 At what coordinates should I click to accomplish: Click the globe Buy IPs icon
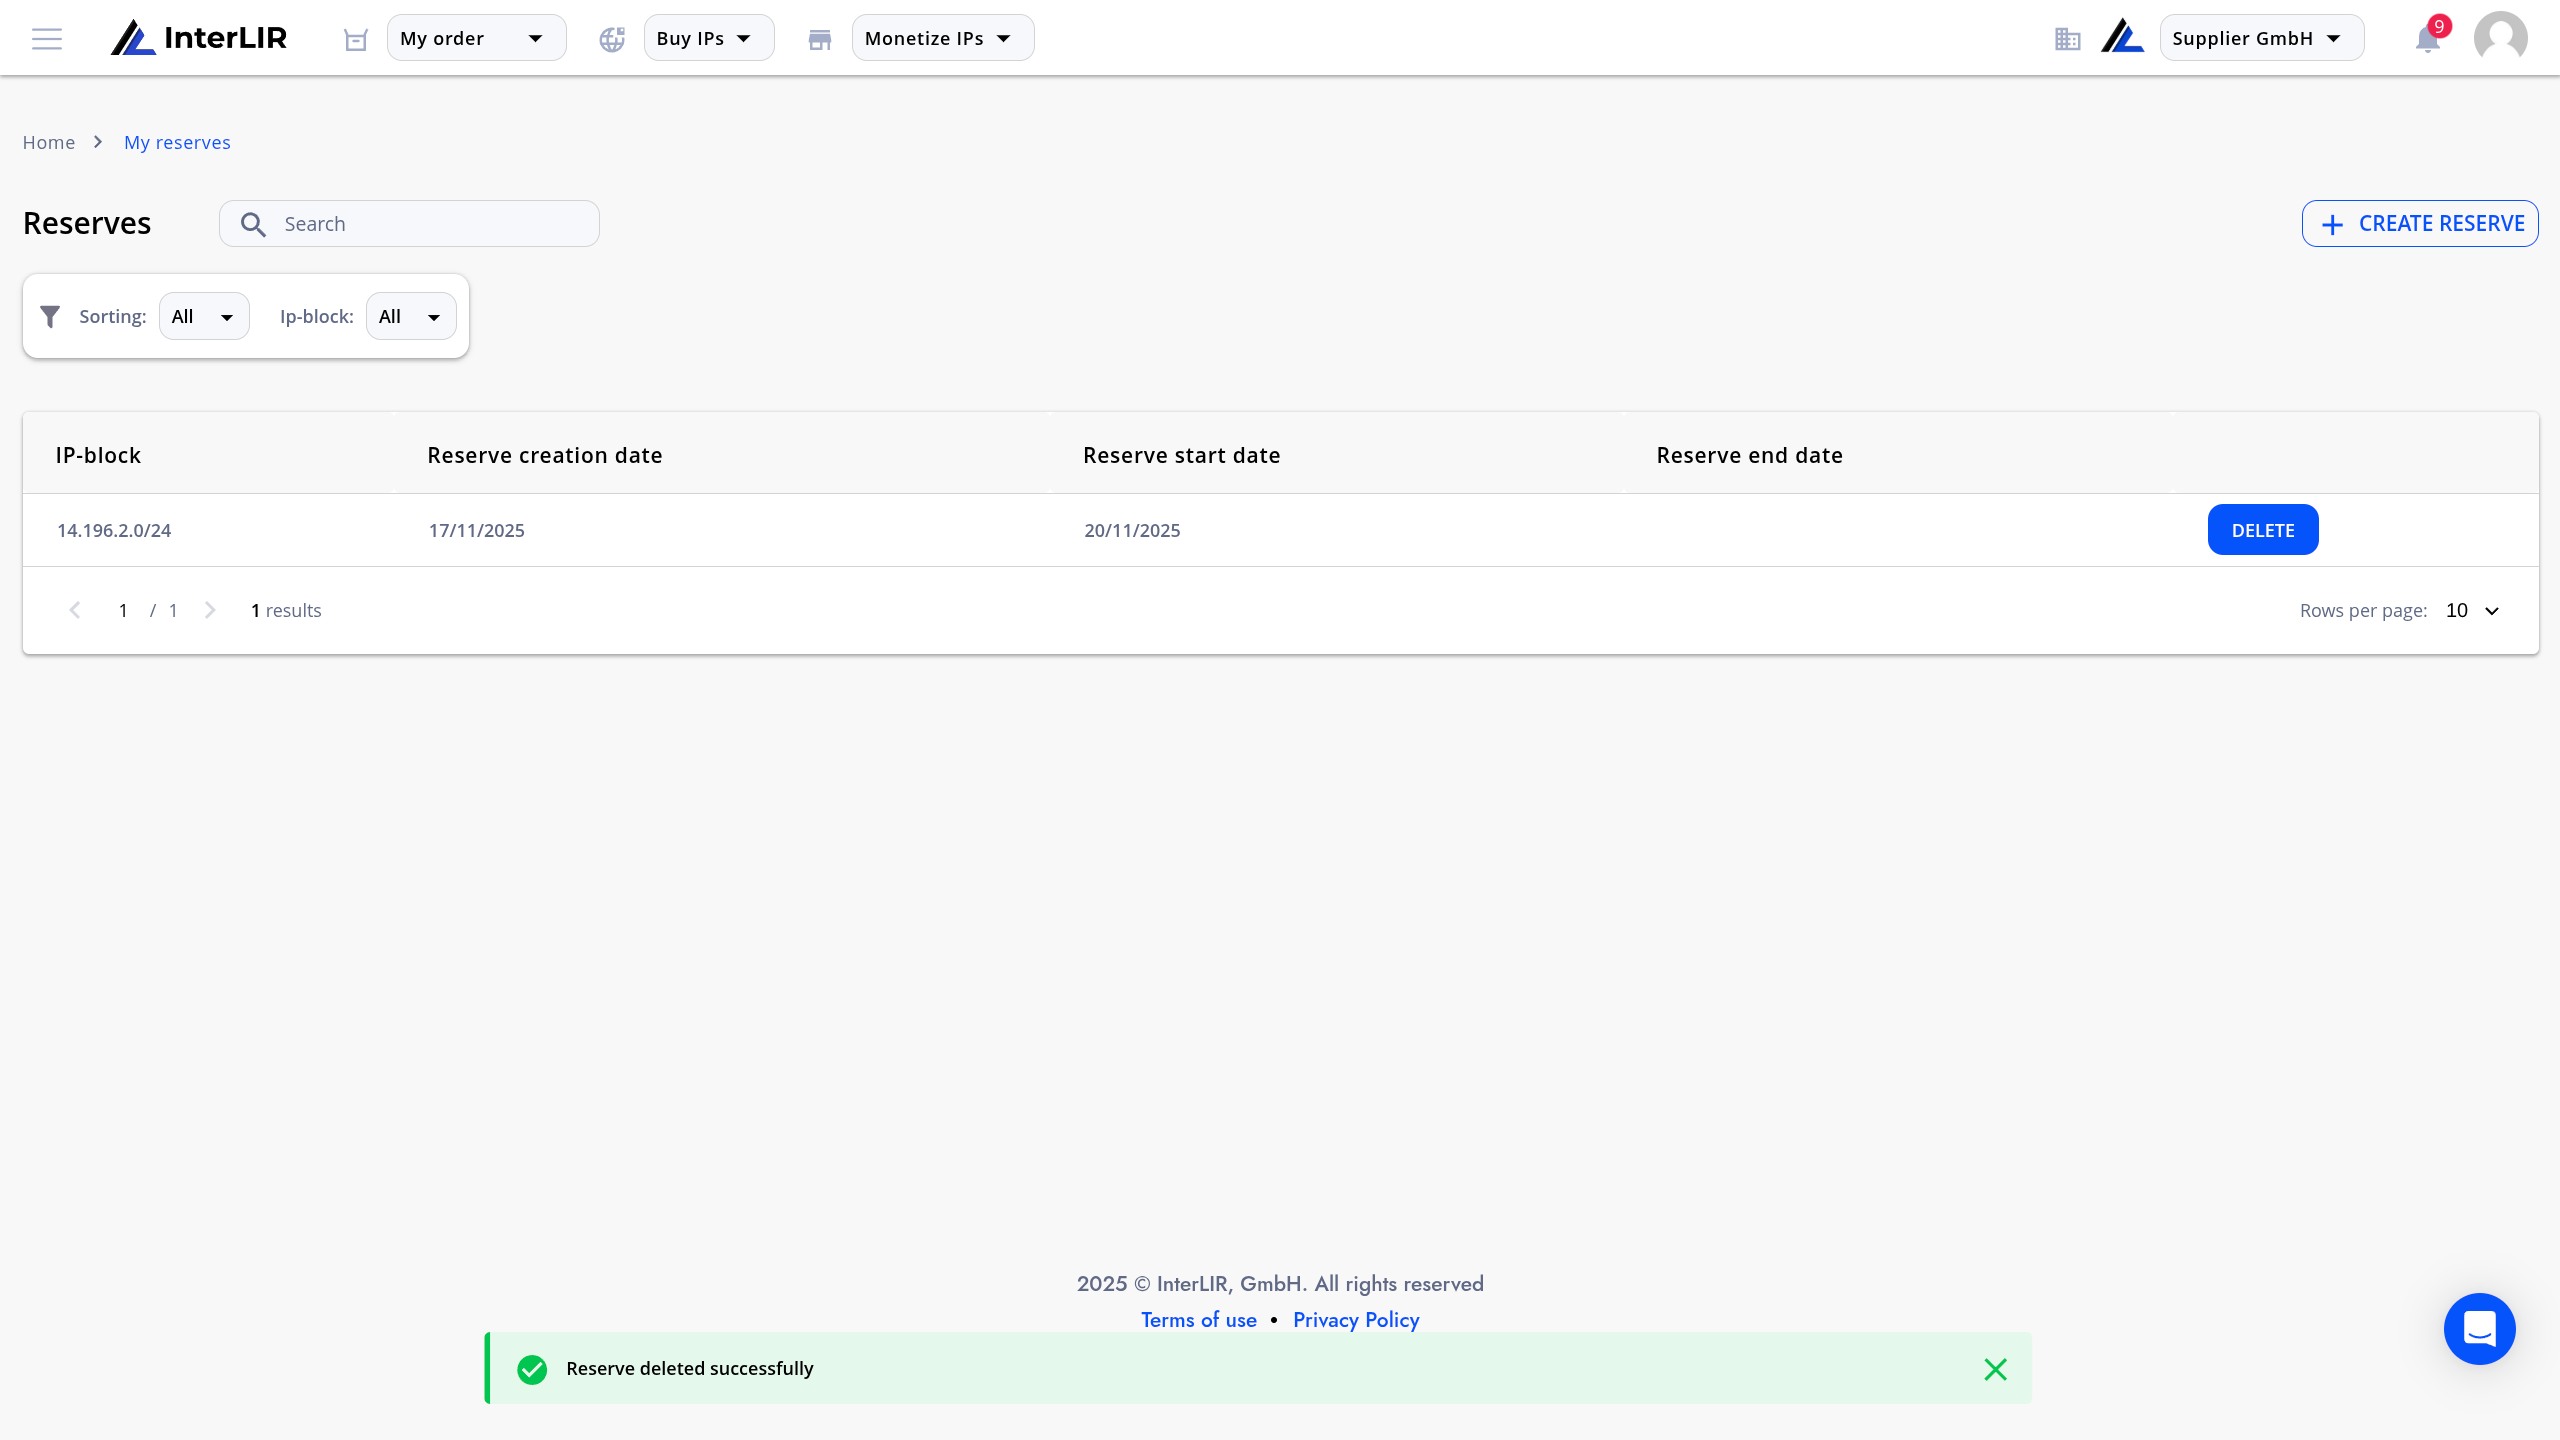pyautogui.click(x=612, y=39)
